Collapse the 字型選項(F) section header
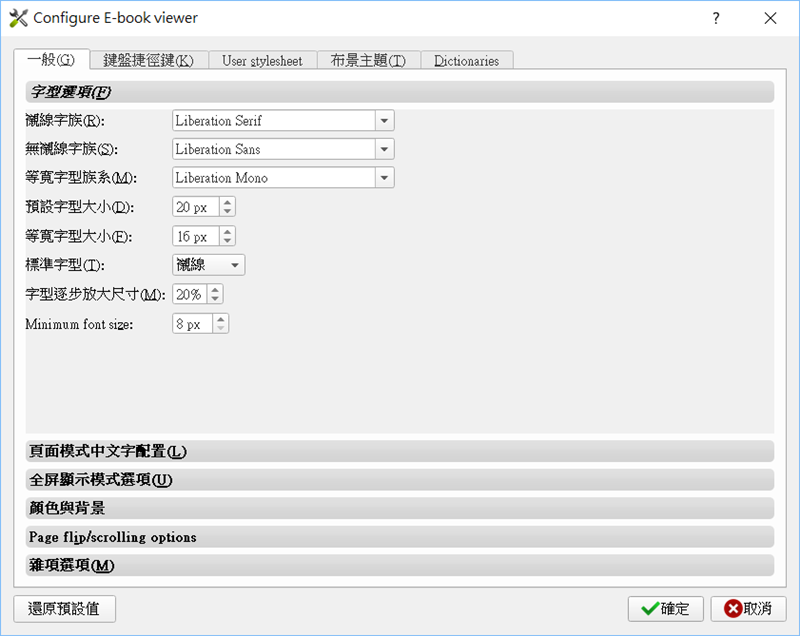The width and height of the screenshot is (800, 636). [x=399, y=92]
